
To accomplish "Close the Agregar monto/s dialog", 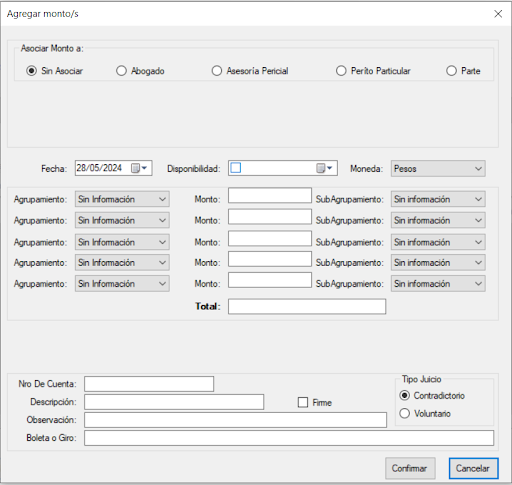I will pos(498,14).
